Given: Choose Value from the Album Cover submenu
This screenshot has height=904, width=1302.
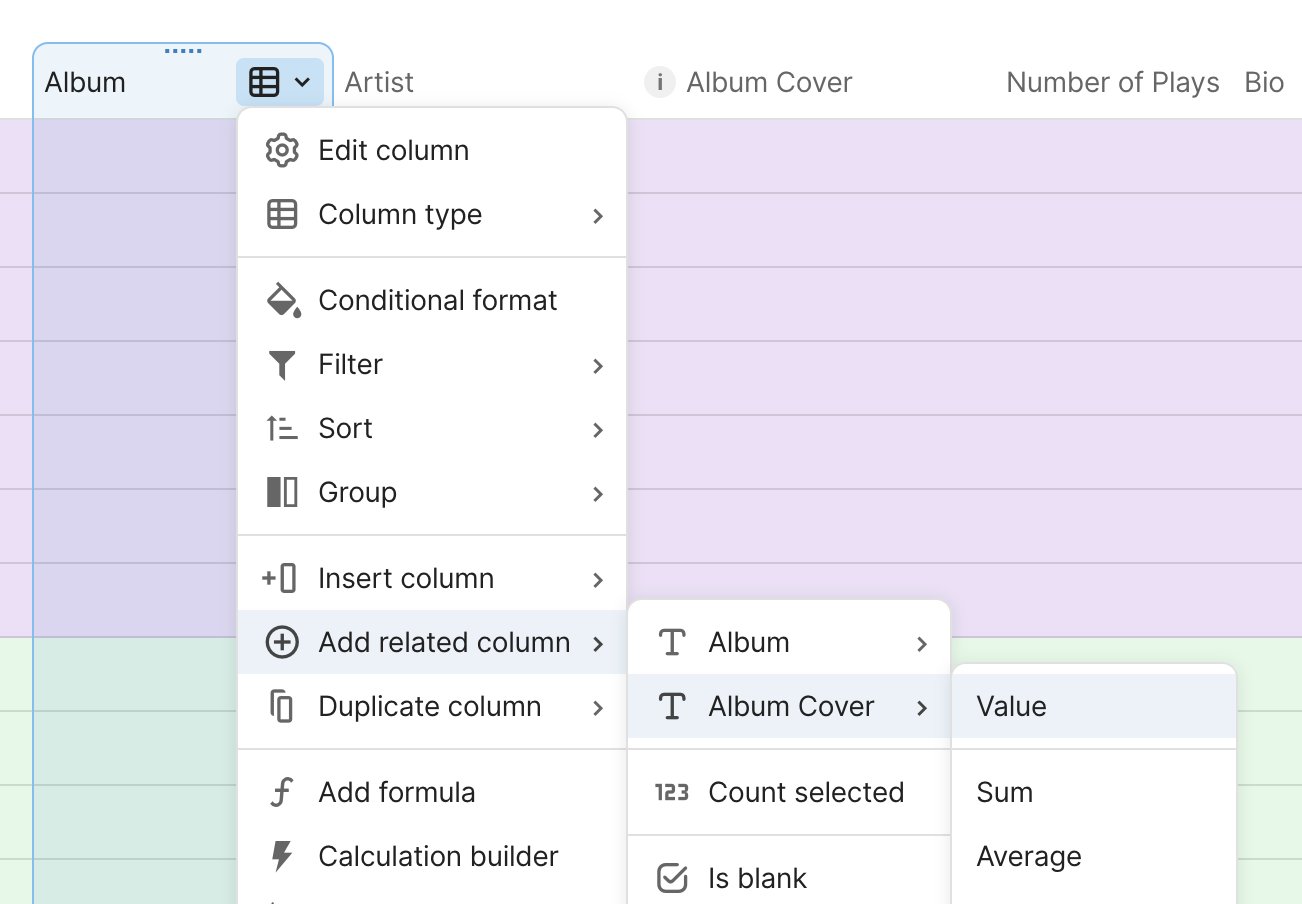Looking at the screenshot, I should click(1011, 706).
